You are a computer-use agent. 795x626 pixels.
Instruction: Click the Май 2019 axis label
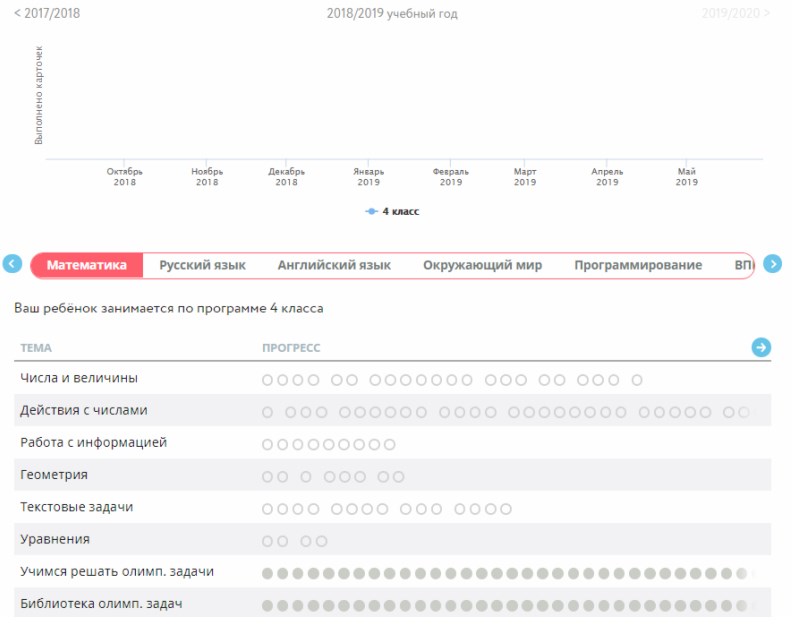[x=686, y=177]
